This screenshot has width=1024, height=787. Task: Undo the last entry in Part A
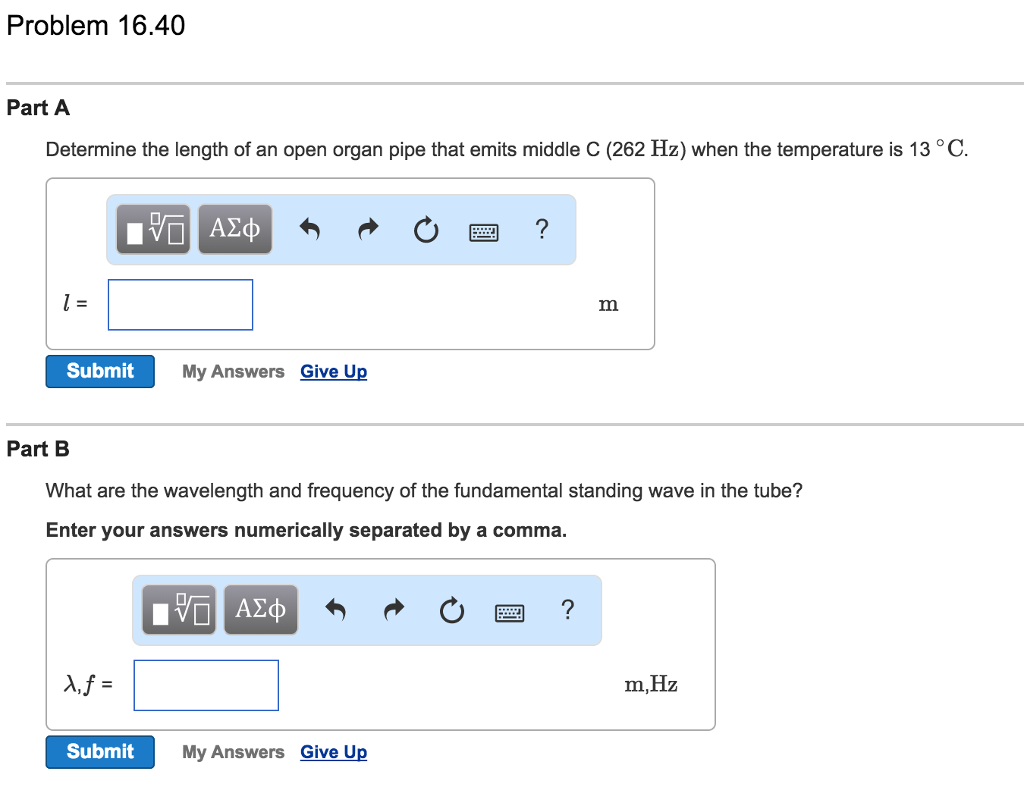(309, 229)
